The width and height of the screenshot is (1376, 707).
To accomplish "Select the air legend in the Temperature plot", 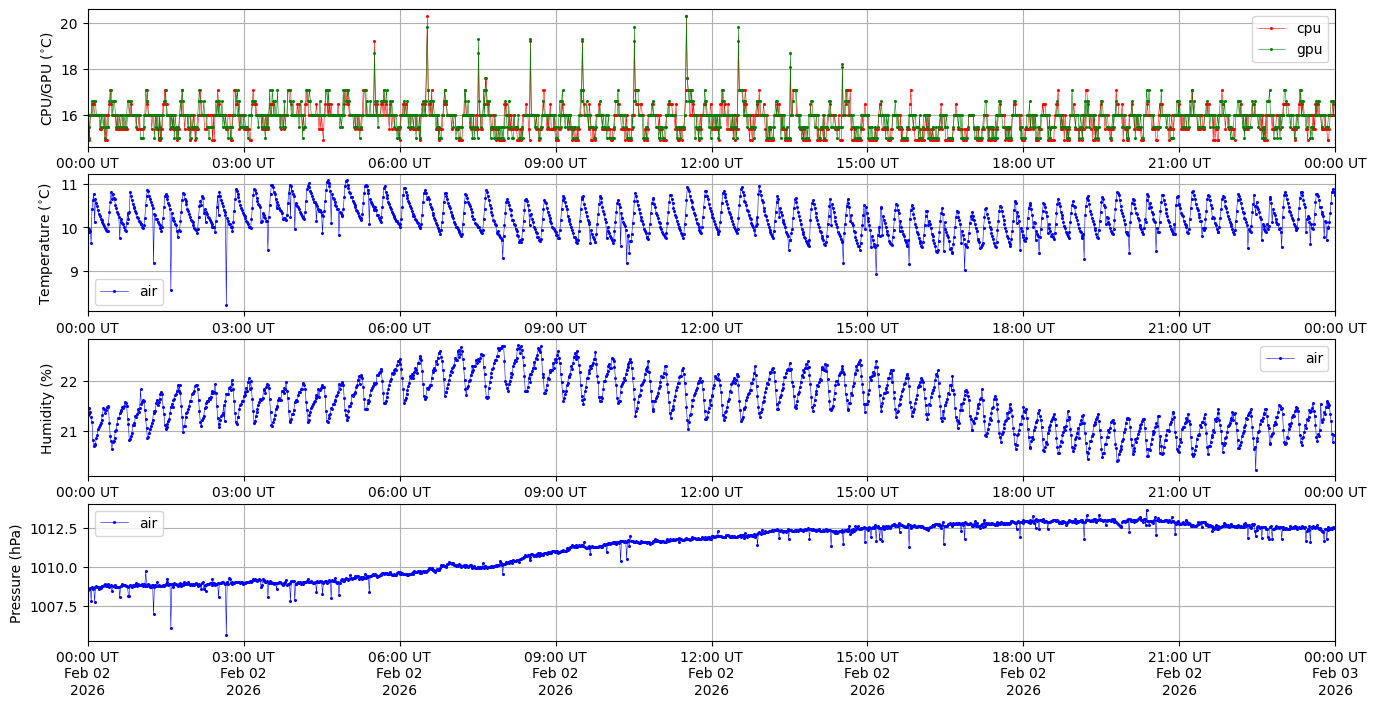I will (x=148, y=291).
